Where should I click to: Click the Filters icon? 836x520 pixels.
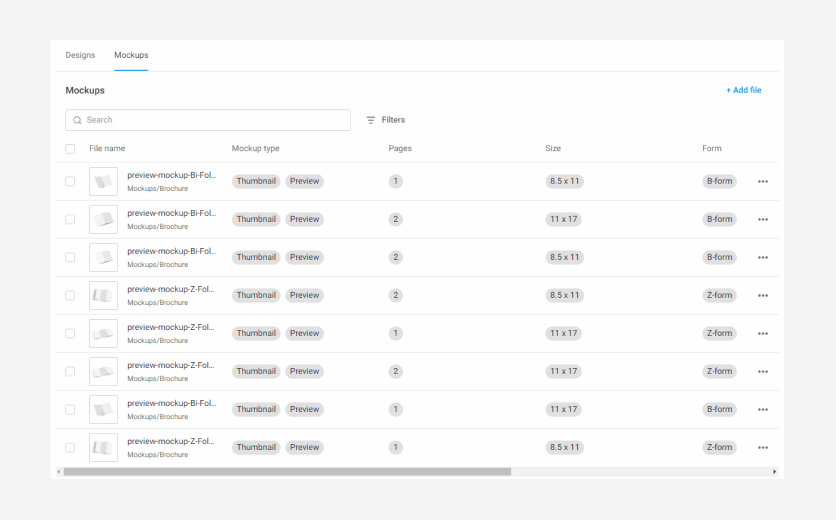pos(371,120)
